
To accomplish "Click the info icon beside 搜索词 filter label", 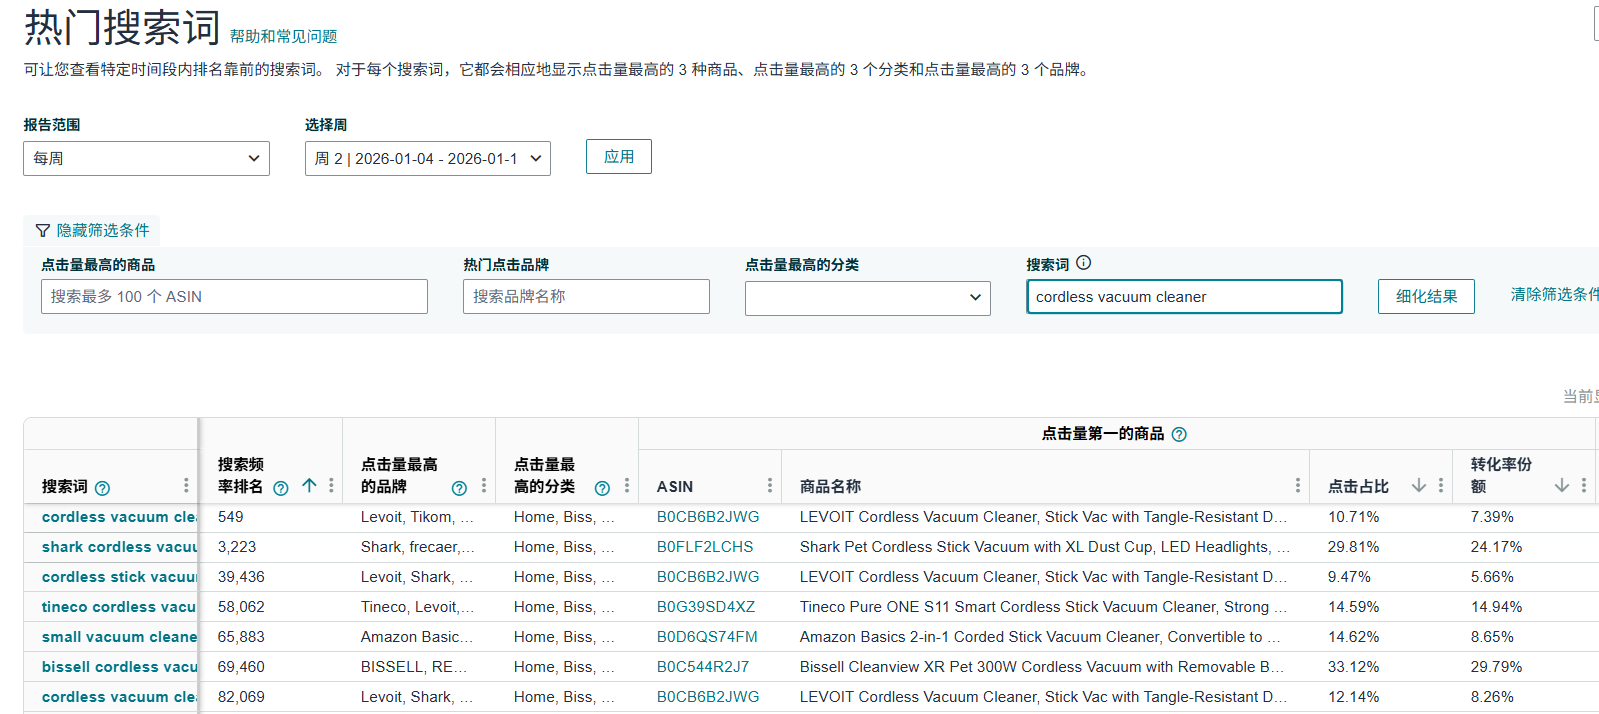I will pos(1084,263).
